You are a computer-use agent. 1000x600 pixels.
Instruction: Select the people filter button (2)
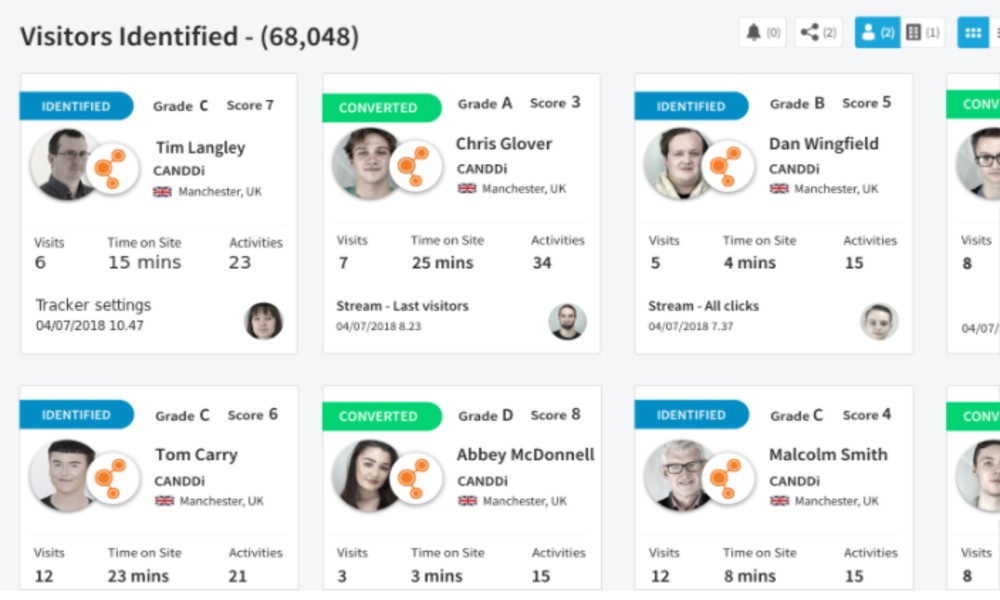click(x=878, y=33)
